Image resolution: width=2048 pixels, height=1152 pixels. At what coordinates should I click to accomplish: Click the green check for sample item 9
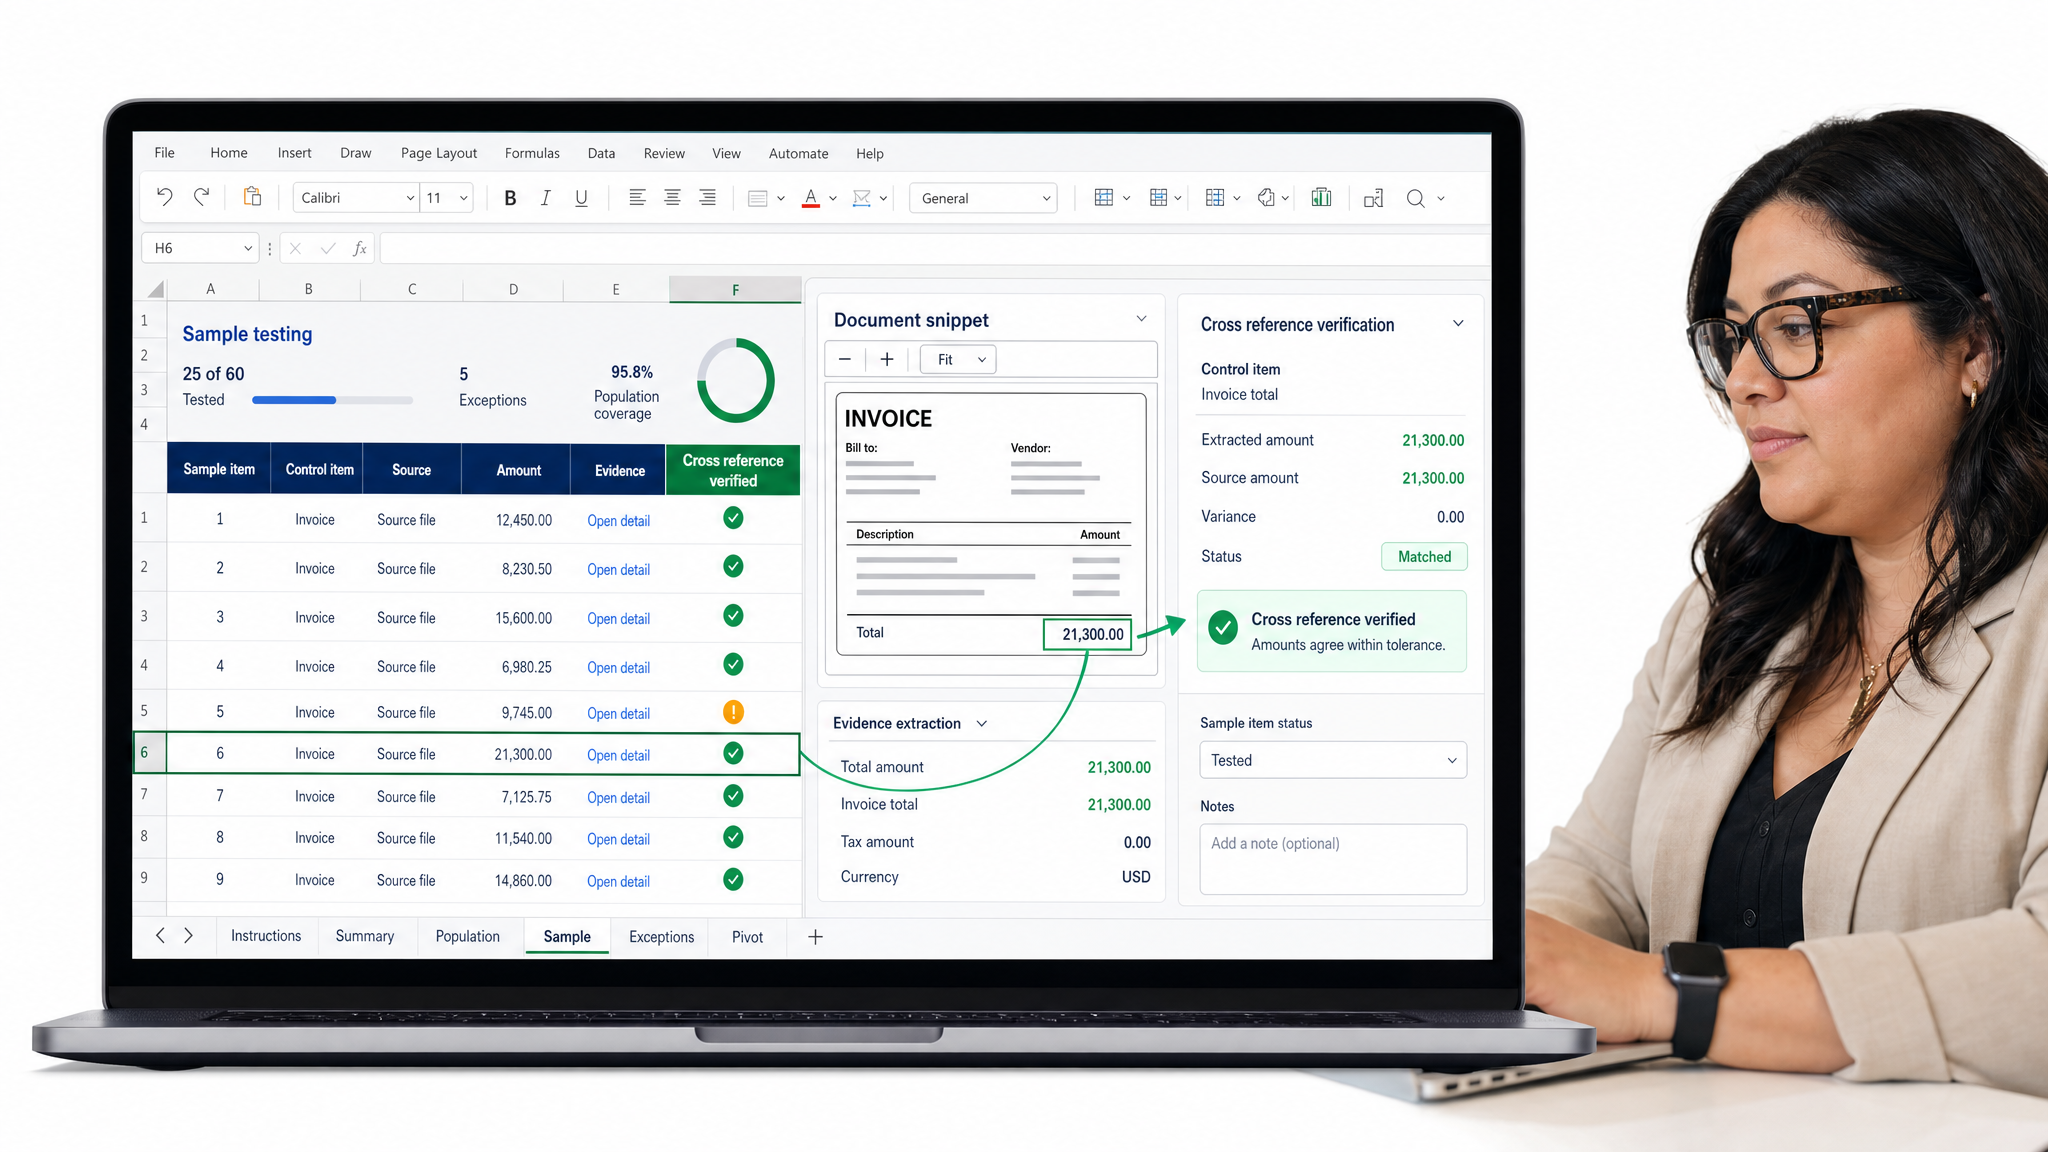tap(733, 880)
